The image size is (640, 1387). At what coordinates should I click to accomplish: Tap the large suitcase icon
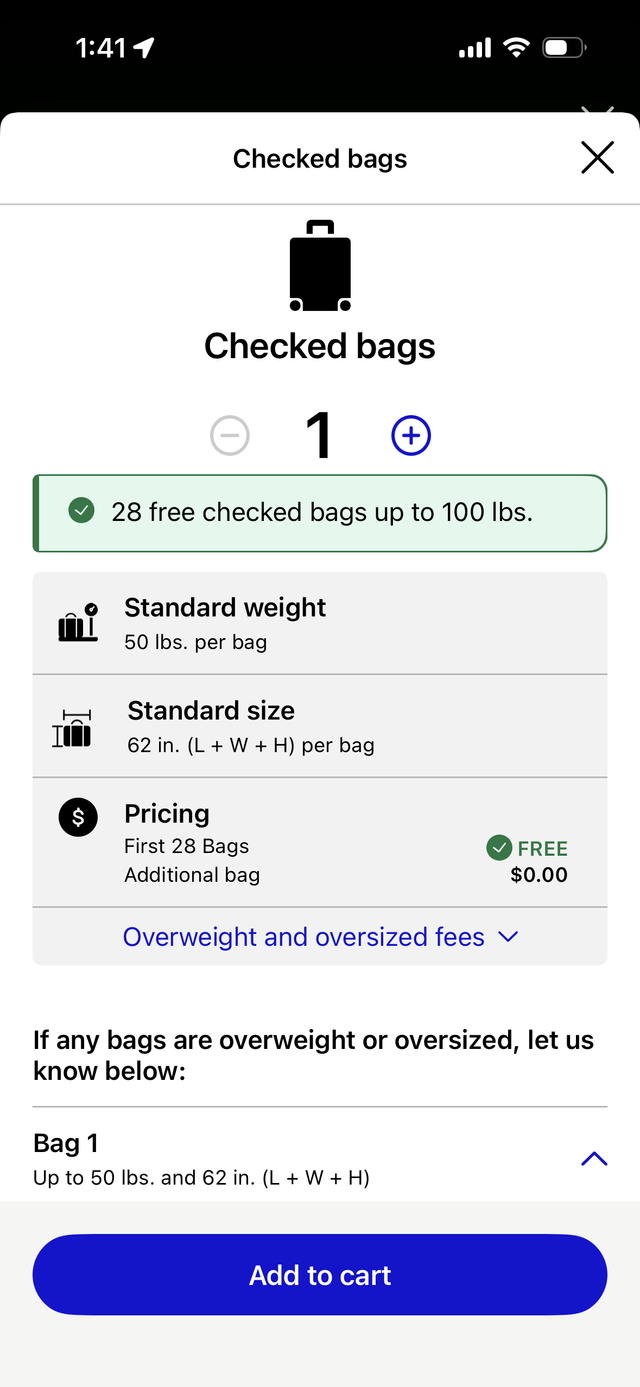[x=320, y=266]
